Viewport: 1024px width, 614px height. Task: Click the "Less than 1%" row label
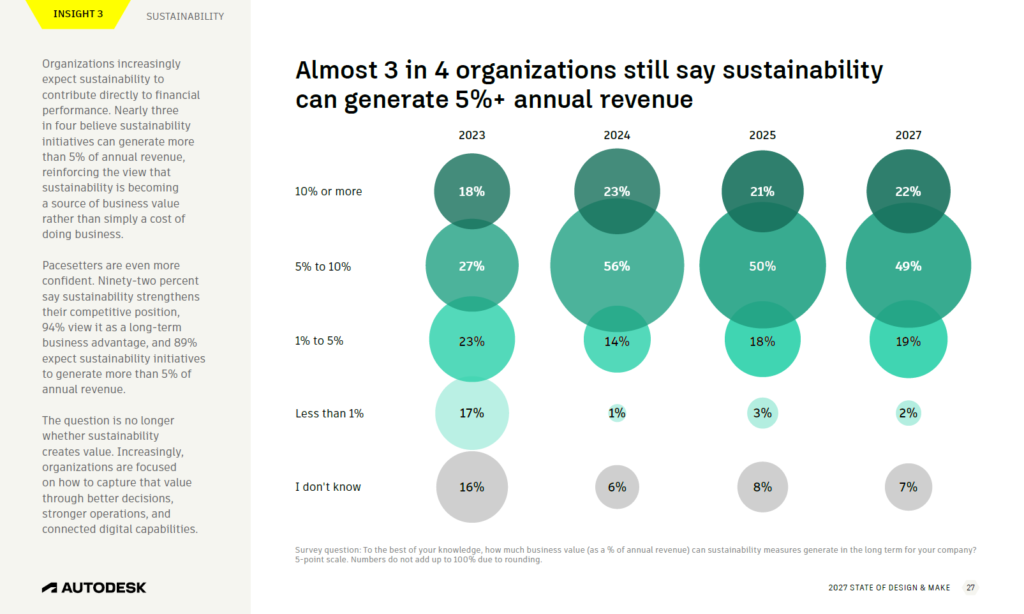(329, 413)
